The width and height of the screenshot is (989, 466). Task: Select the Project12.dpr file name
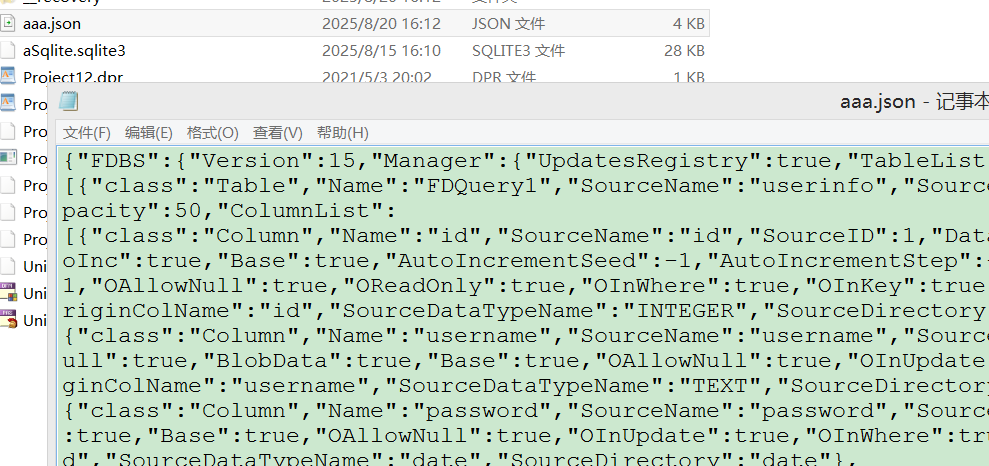point(73,77)
